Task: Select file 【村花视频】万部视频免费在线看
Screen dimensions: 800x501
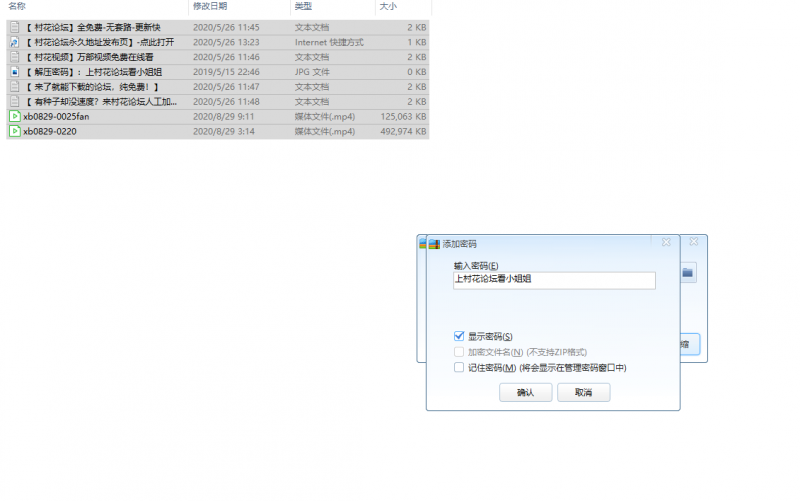Action: click(89, 57)
